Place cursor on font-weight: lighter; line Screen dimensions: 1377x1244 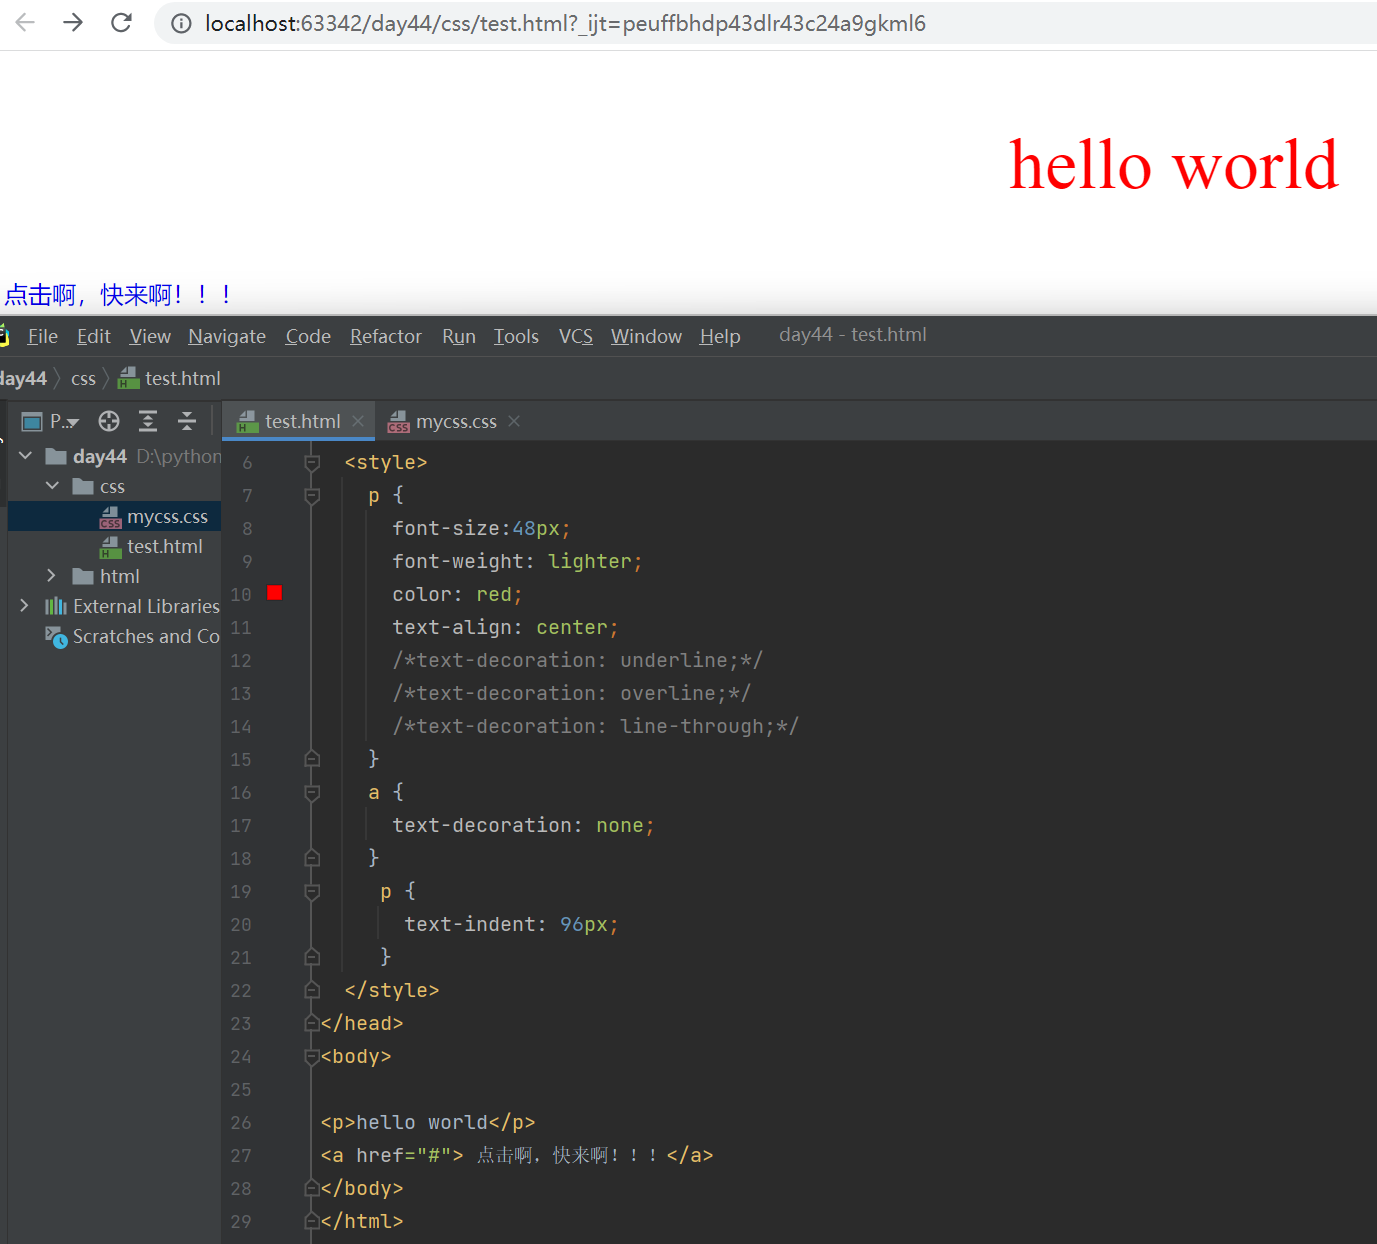(517, 561)
